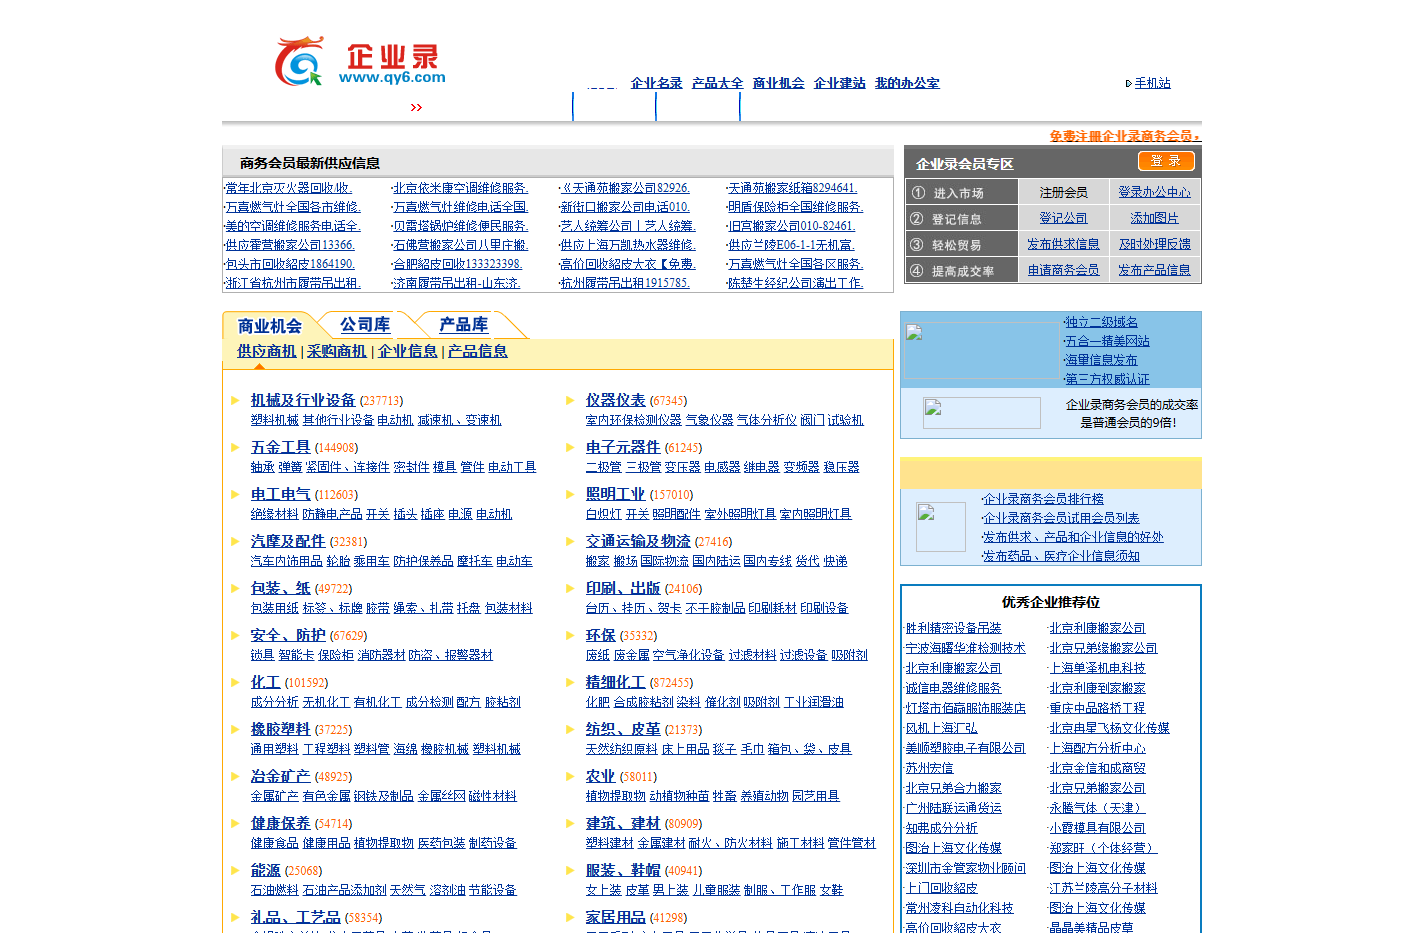Click the yellow arrow bullet beside 照明工业

pyautogui.click(x=570, y=494)
